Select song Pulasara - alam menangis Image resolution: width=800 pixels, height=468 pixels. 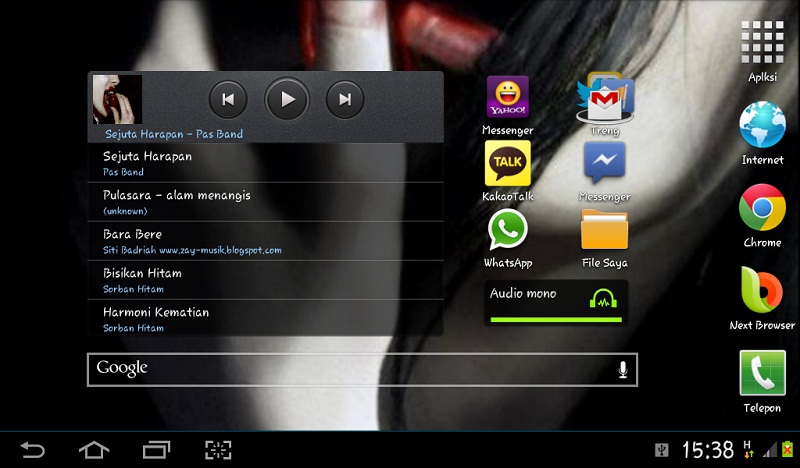pyautogui.click(x=265, y=201)
